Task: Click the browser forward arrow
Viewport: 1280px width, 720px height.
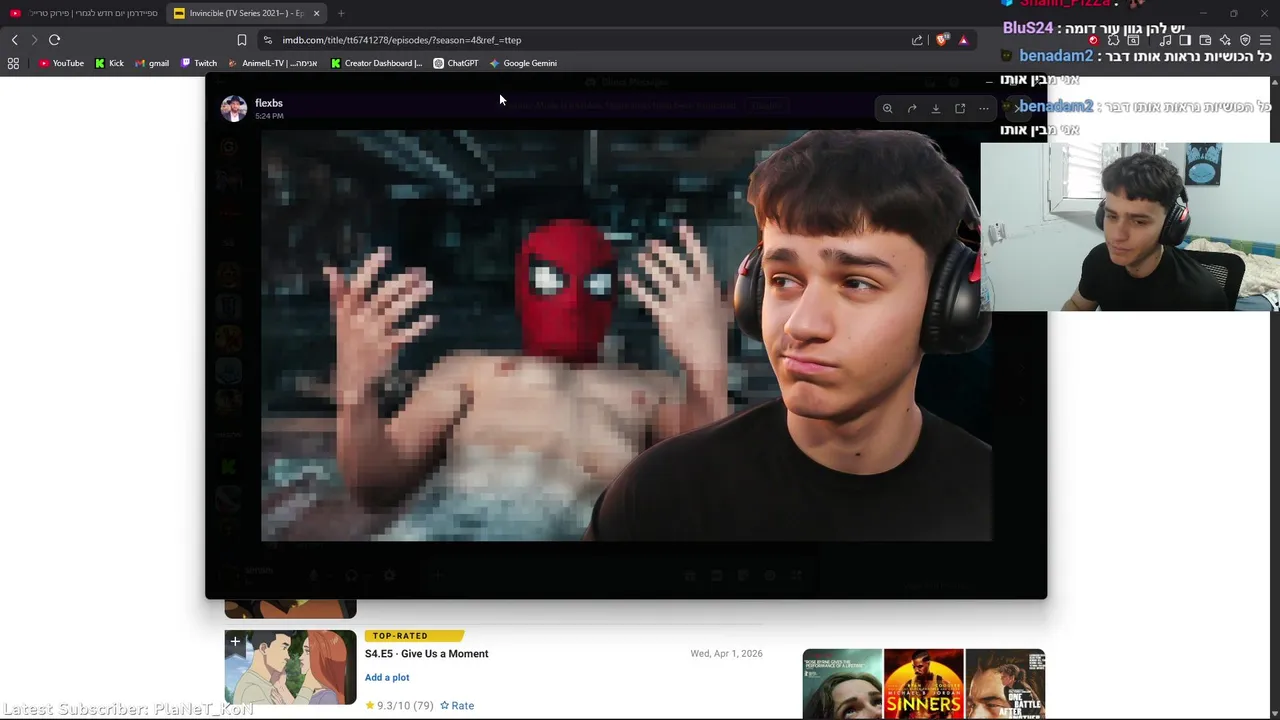Action: [x=34, y=40]
